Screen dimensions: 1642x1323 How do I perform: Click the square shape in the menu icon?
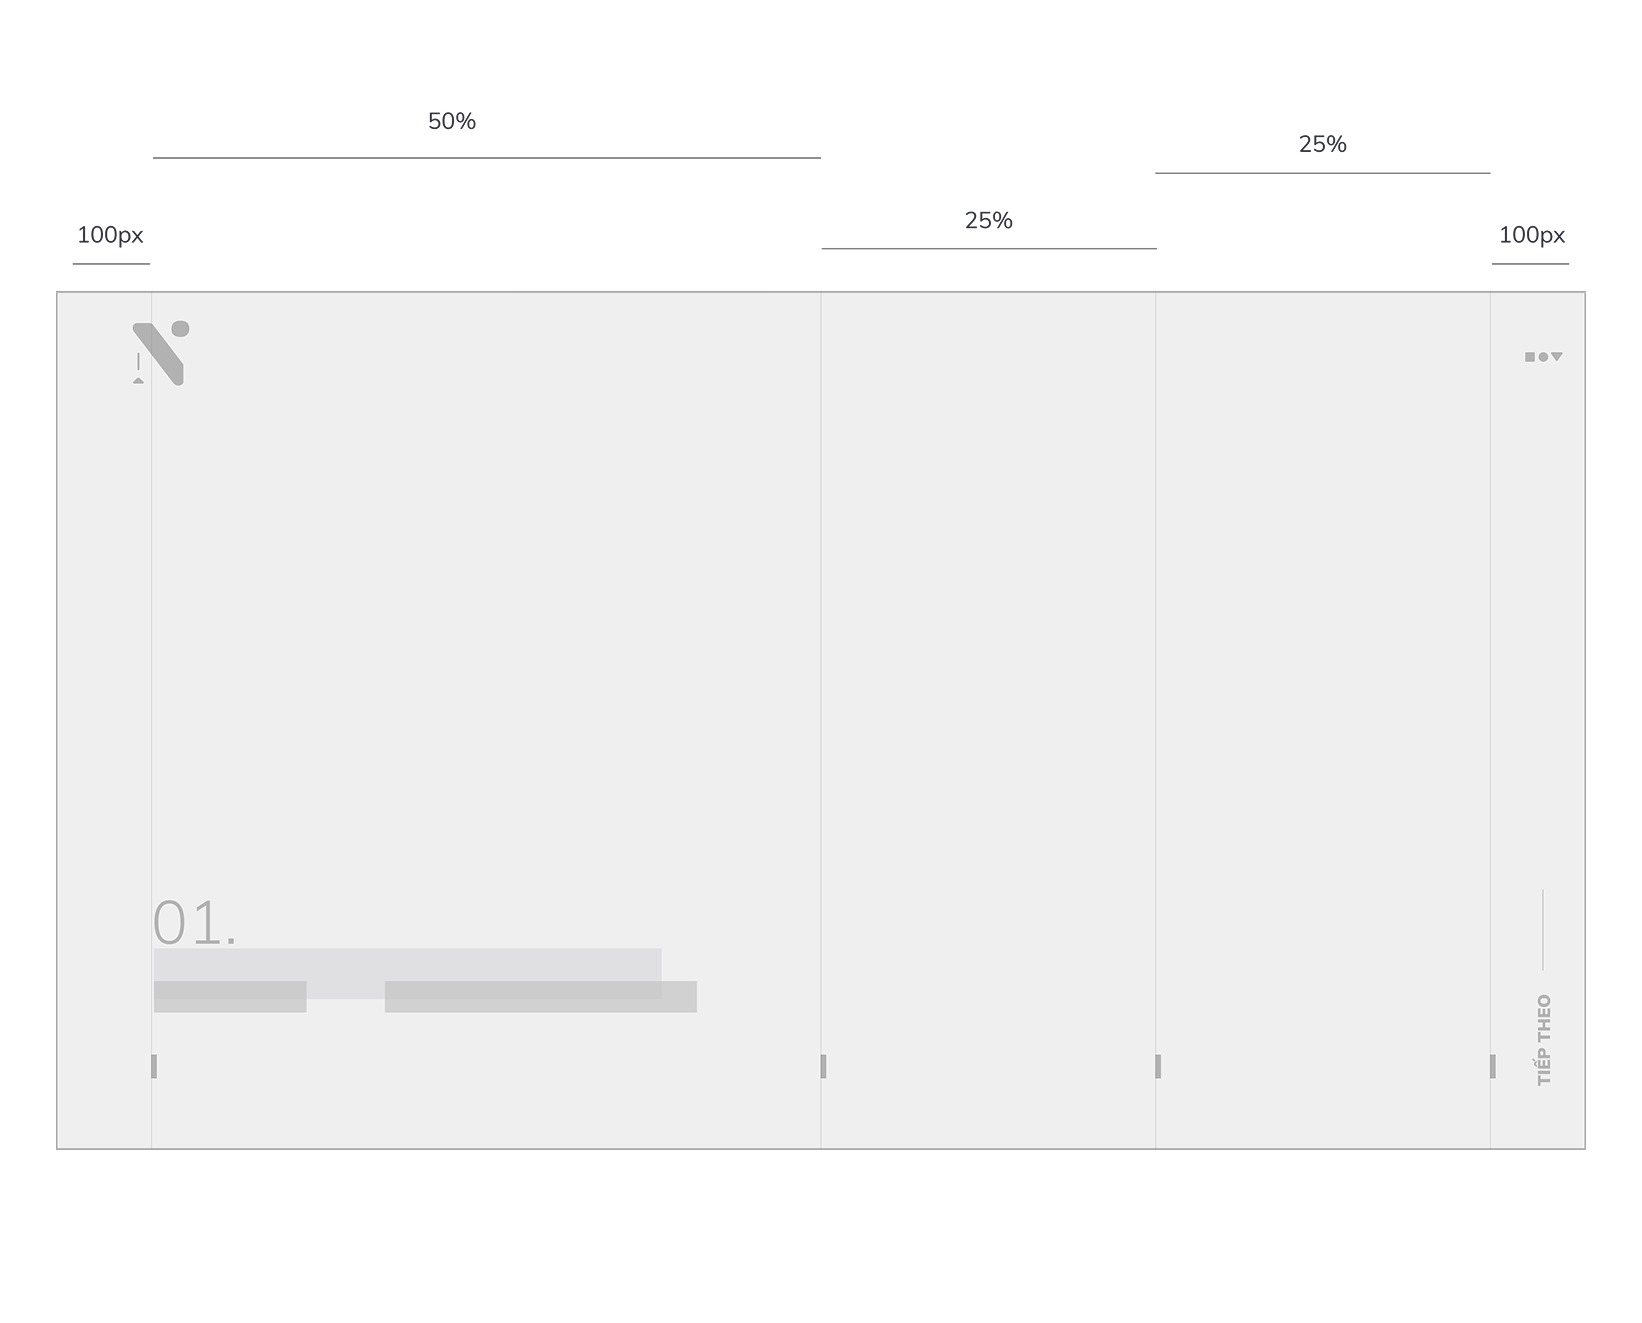tap(1530, 357)
